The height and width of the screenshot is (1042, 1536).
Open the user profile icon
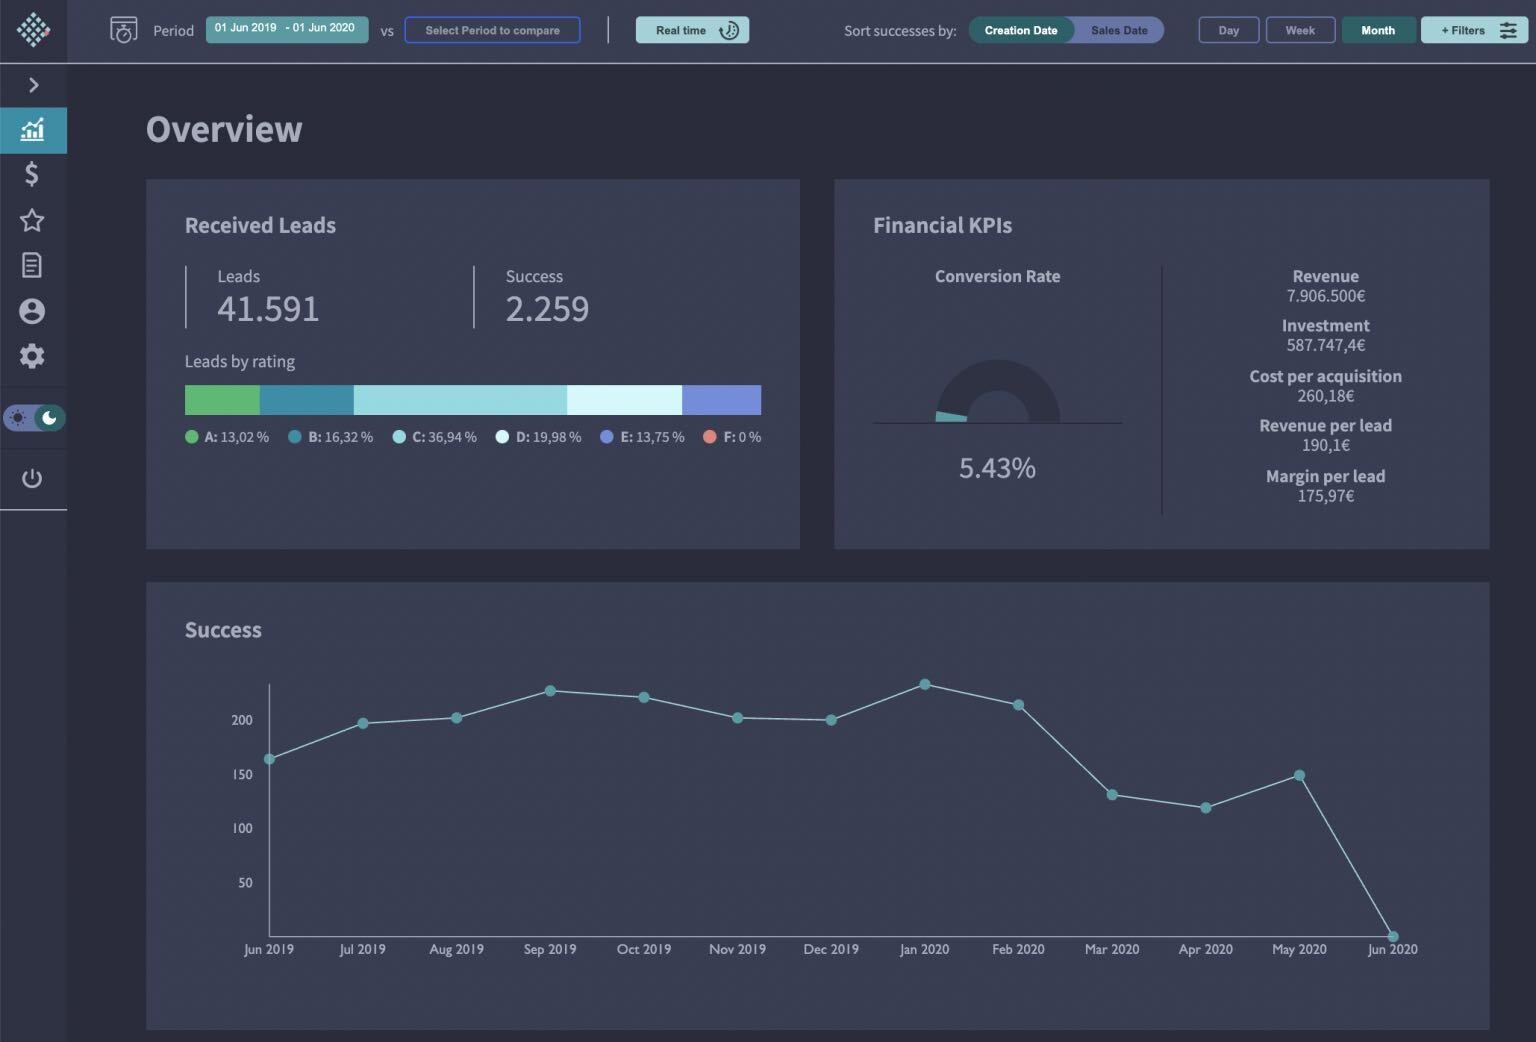click(x=33, y=311)
